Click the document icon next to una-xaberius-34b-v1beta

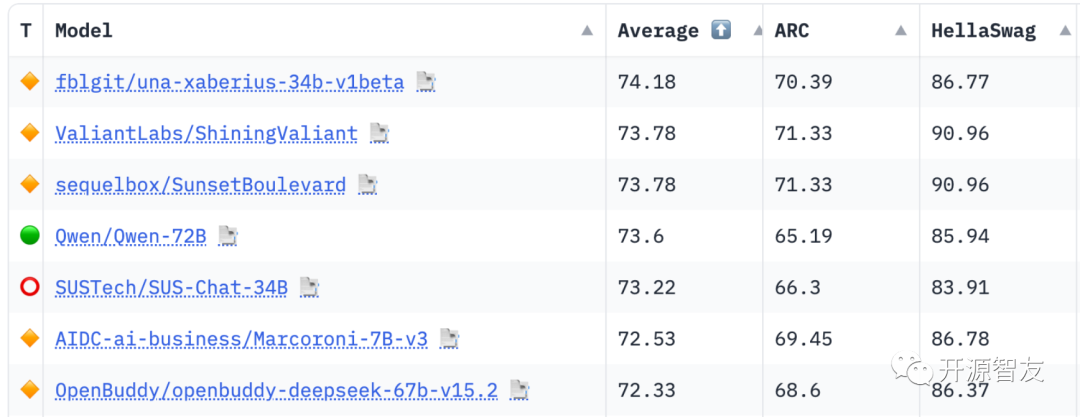click(427, 82)
